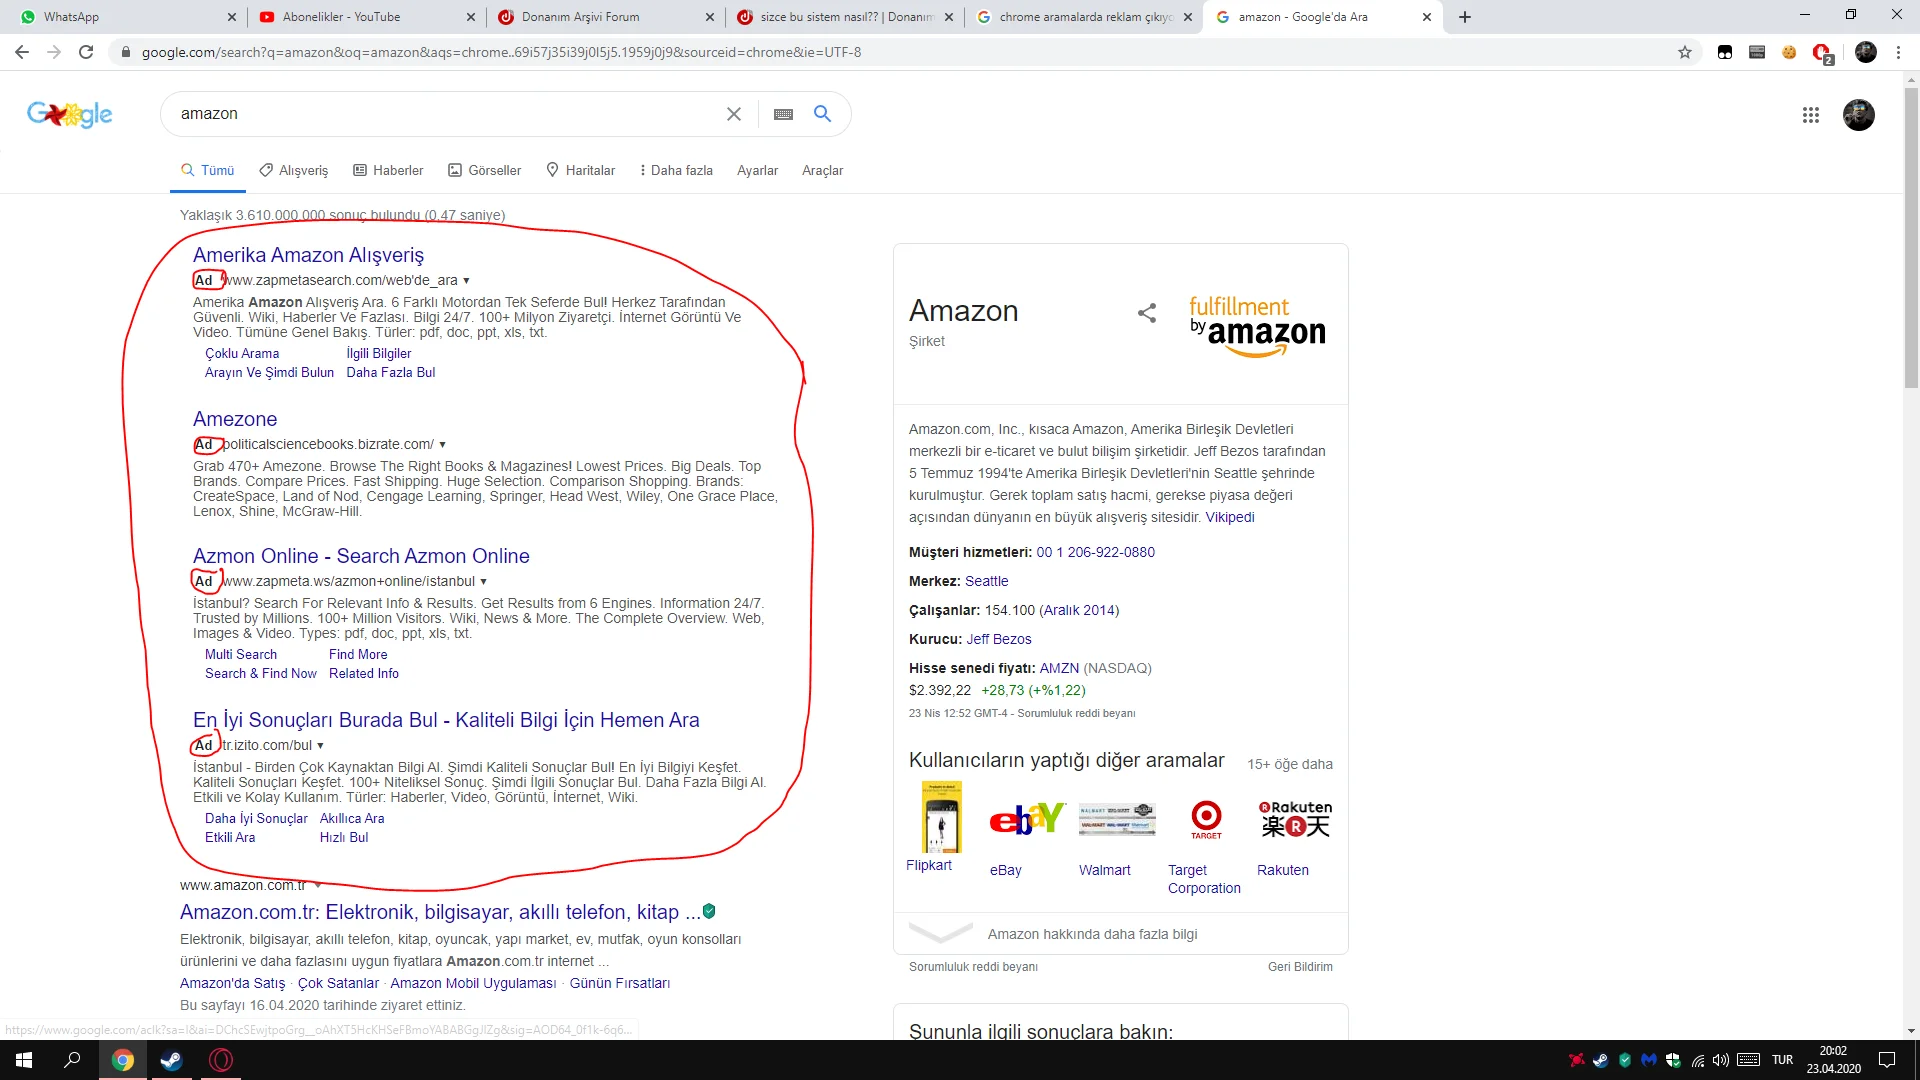Open the on-screen keyboard in search bar
The height and width of the screenshot is (1080, 1920).
click(783, 114)
